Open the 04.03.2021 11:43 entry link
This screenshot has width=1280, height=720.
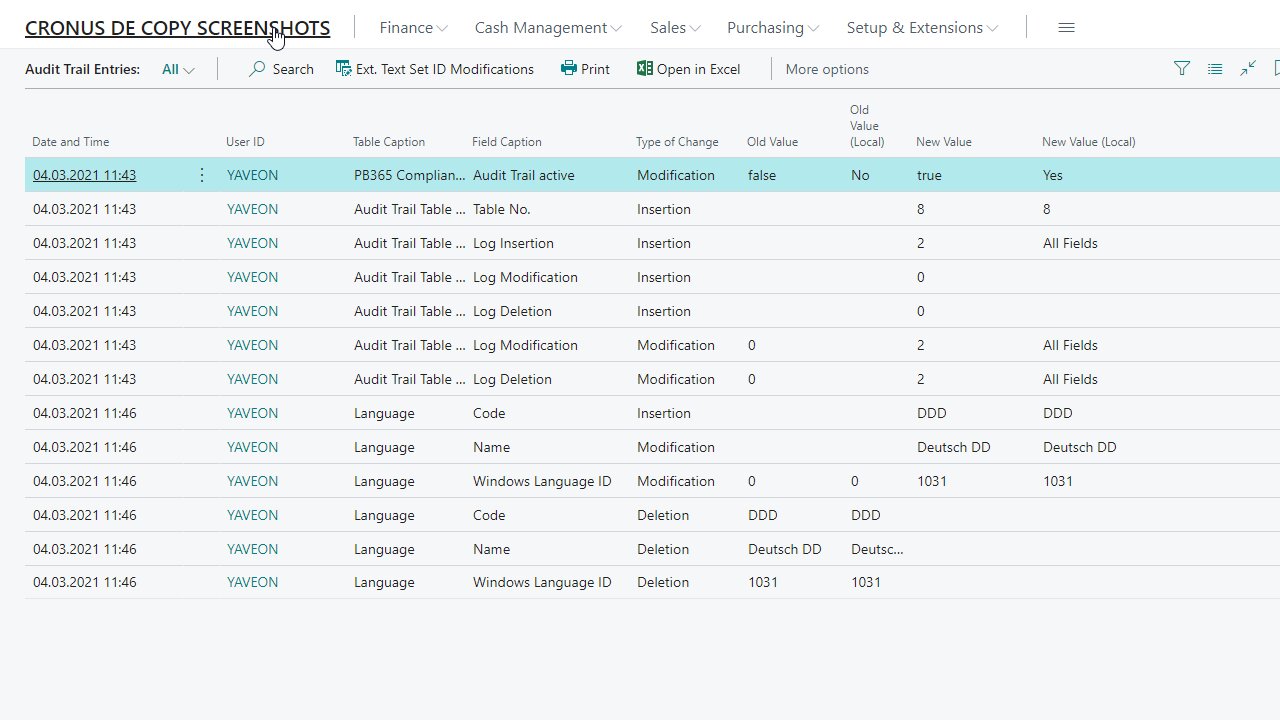84,175
